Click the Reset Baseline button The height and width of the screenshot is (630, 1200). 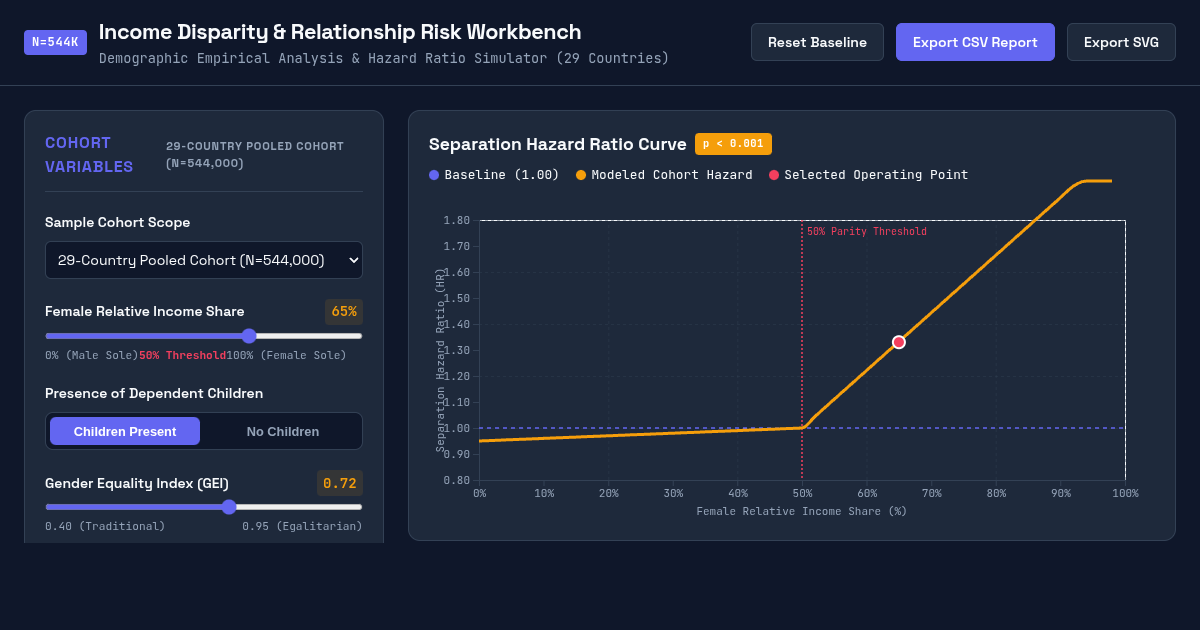pos(817,42)
